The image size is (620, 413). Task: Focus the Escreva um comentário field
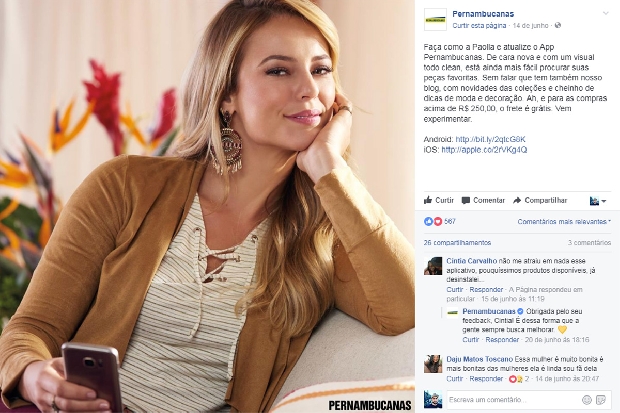click(x=513, y=400)
